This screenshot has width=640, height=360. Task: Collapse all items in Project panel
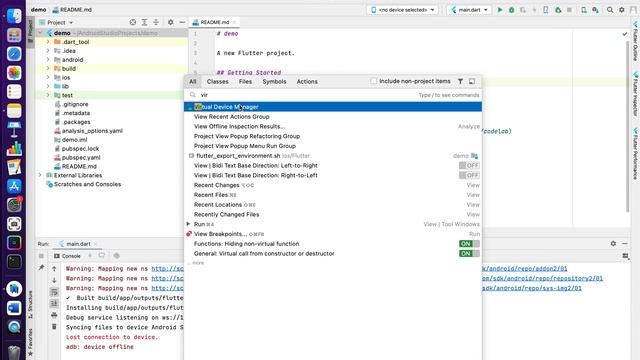pyautogui.click(x=156, y=22)
